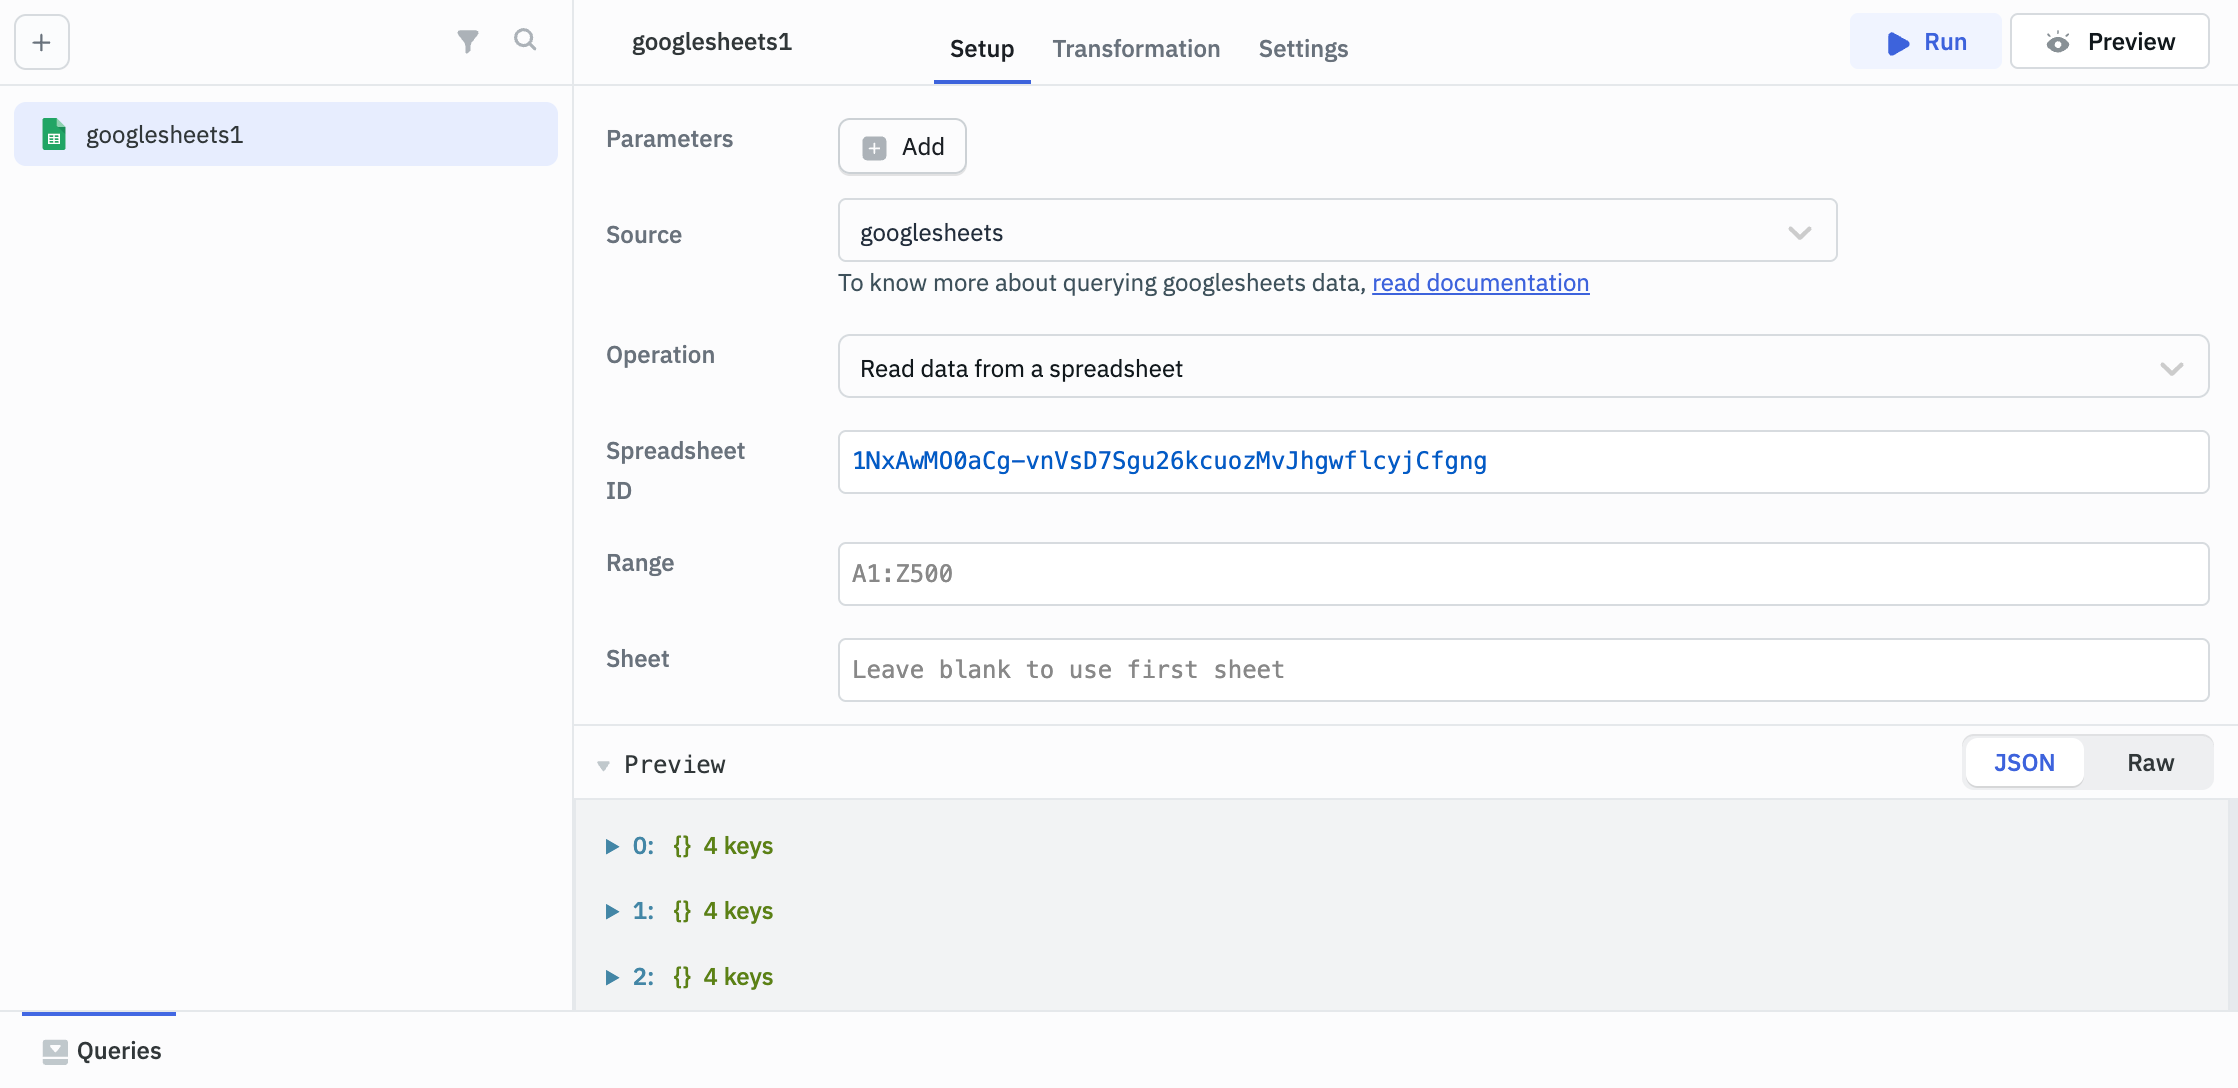Click the search icon in the query panel

click(x=526, y=41)
